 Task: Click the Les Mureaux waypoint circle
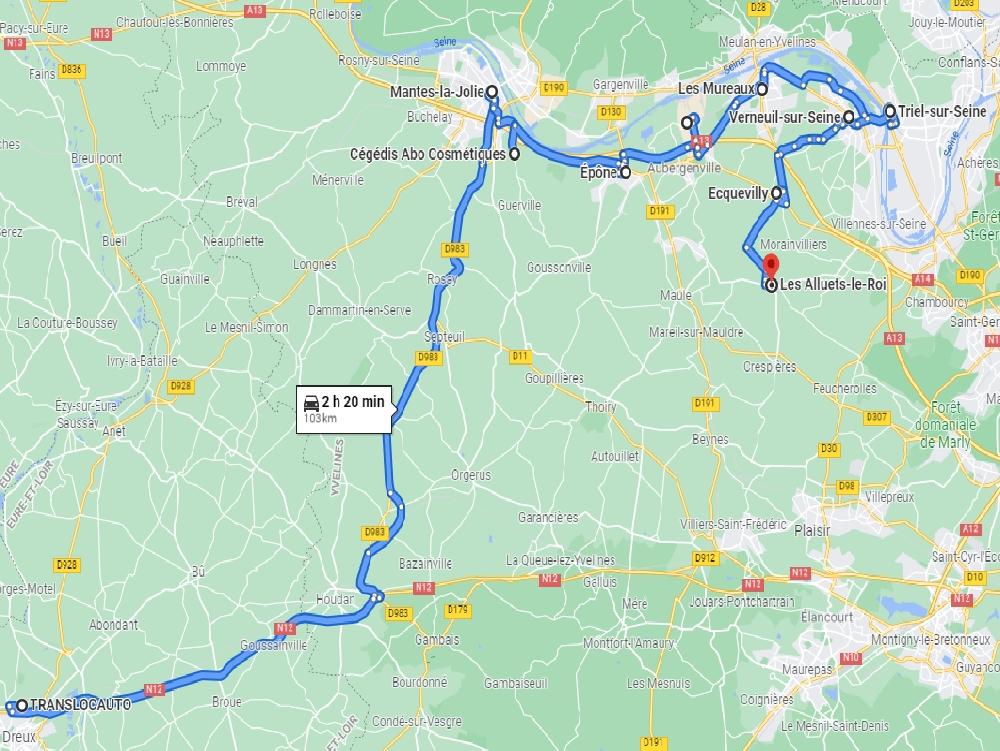tap(761, 89)
